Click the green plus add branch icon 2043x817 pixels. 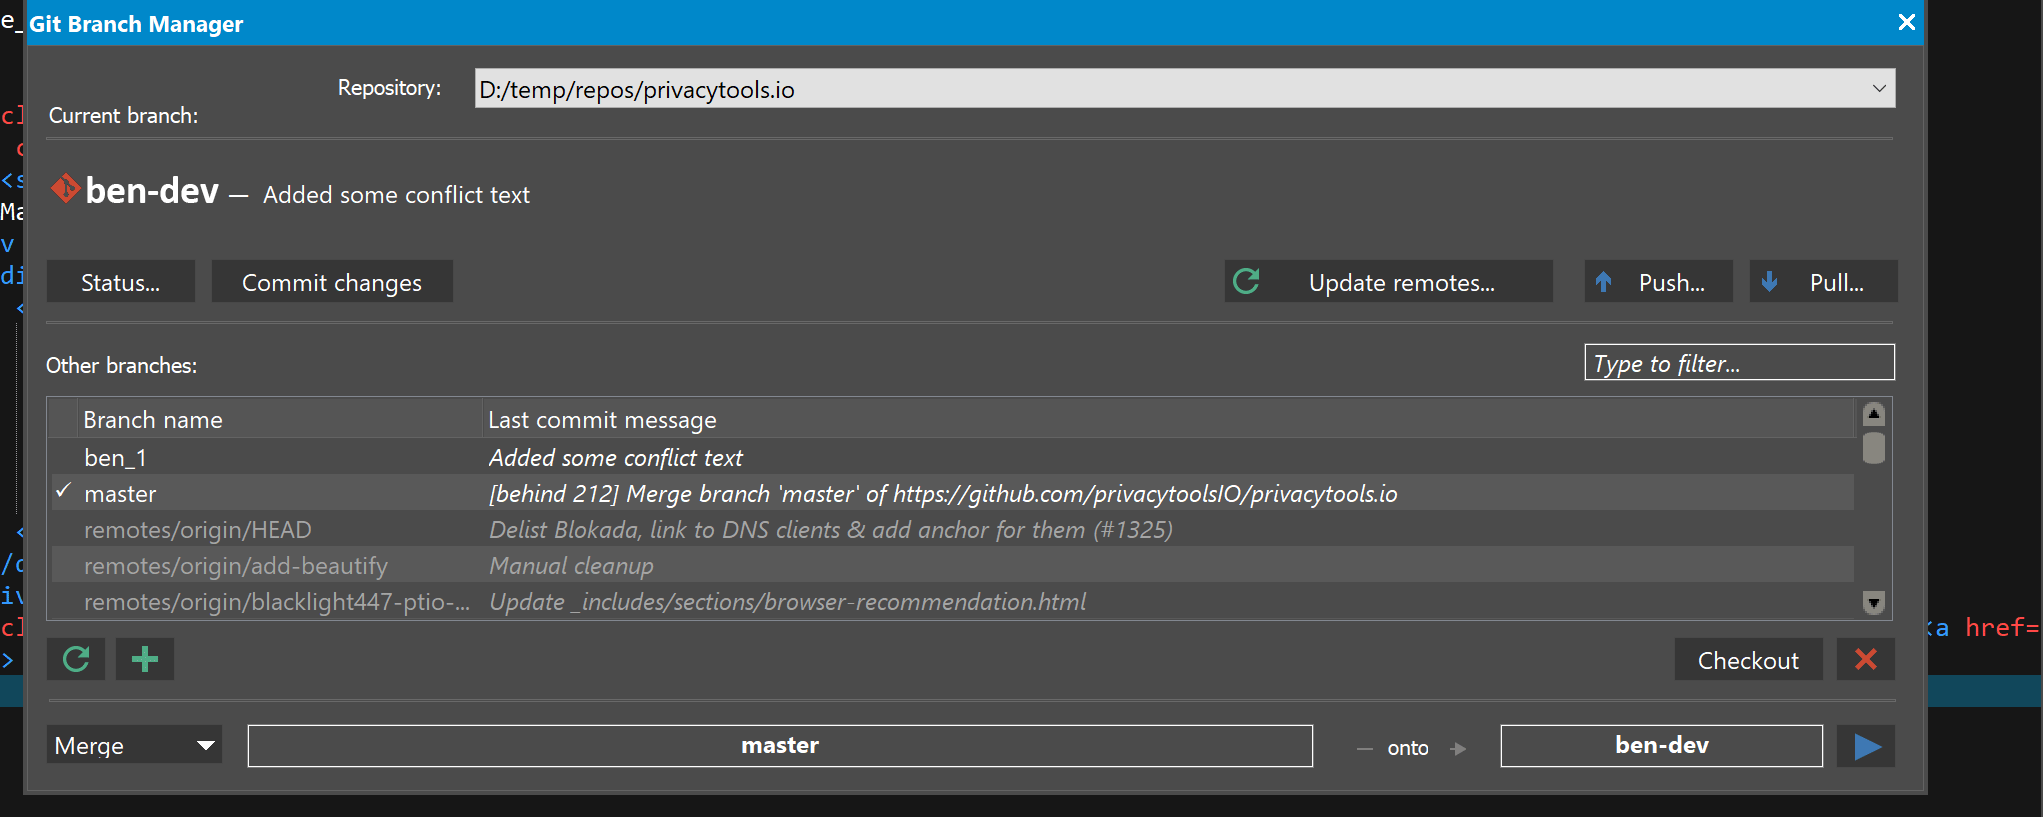coord(145,660)
